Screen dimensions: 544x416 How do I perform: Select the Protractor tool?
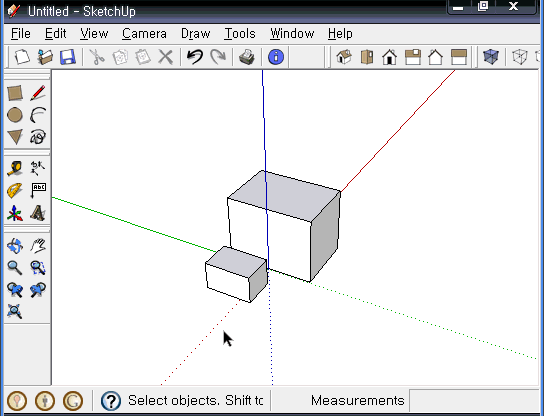tap(15, 190)
